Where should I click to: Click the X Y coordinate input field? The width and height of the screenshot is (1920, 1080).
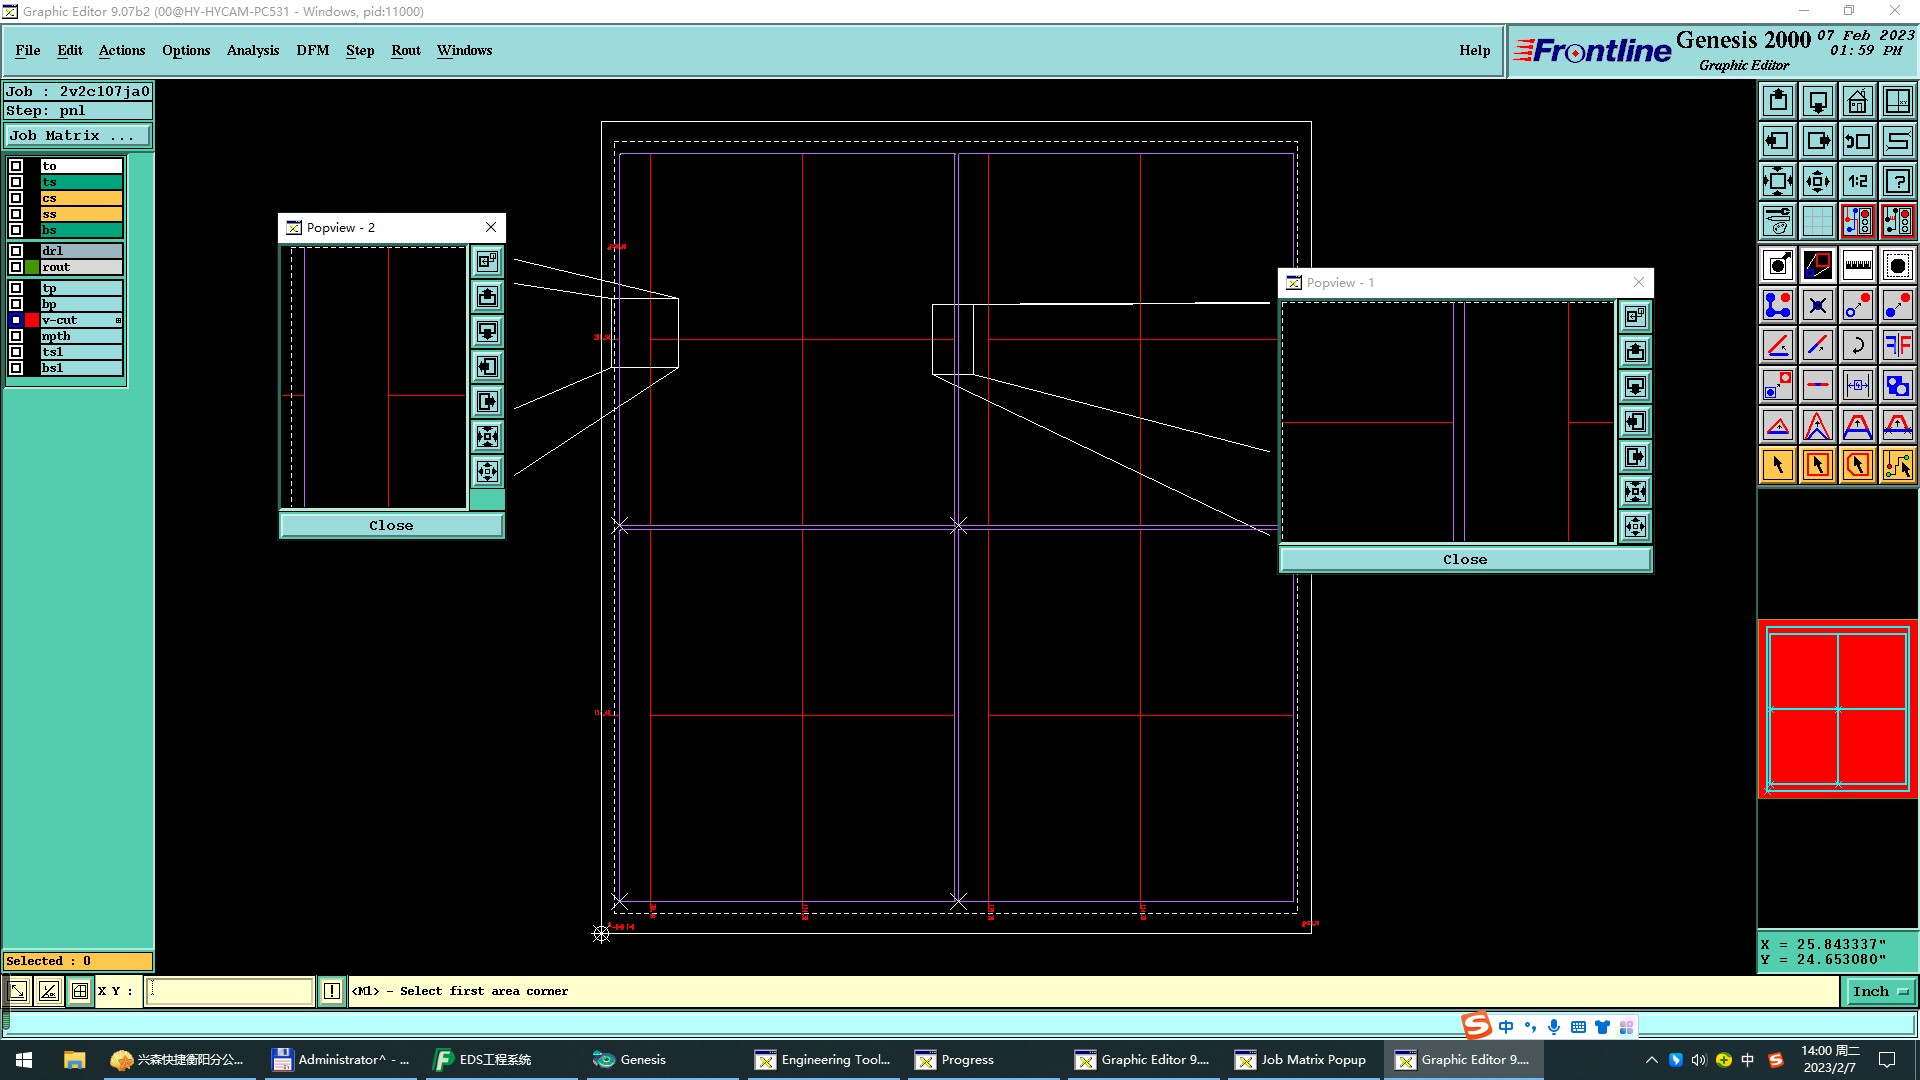(230, 991)
